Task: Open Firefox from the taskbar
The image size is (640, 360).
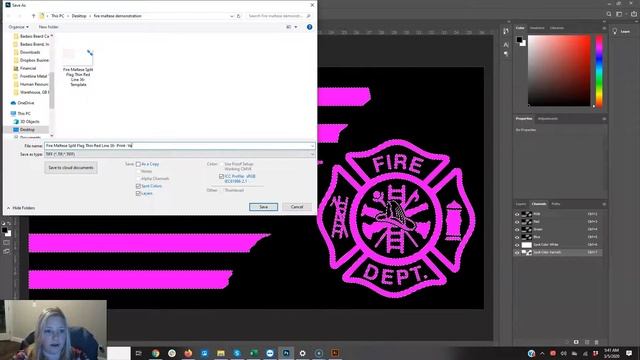Action: (188, 353)
